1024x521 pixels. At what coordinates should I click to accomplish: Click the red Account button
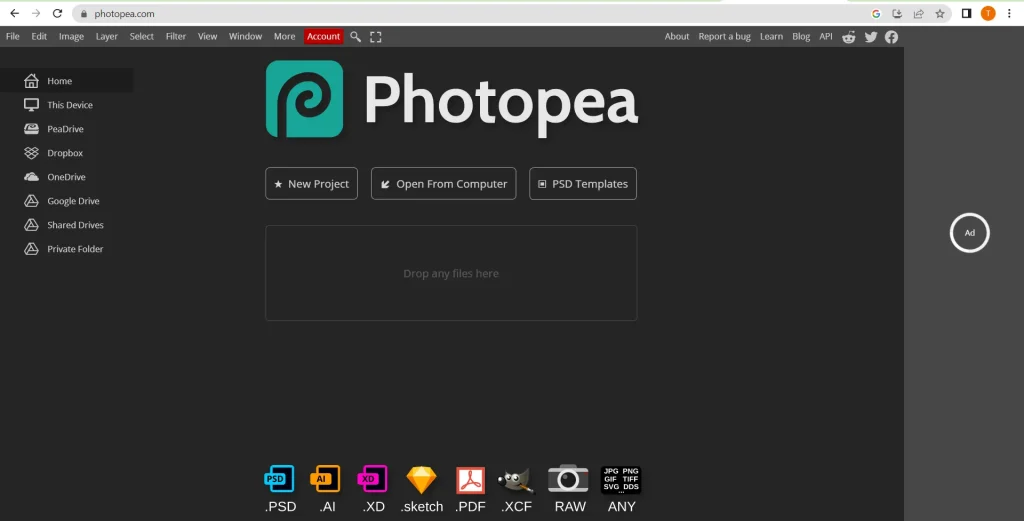tap(323, 37)
